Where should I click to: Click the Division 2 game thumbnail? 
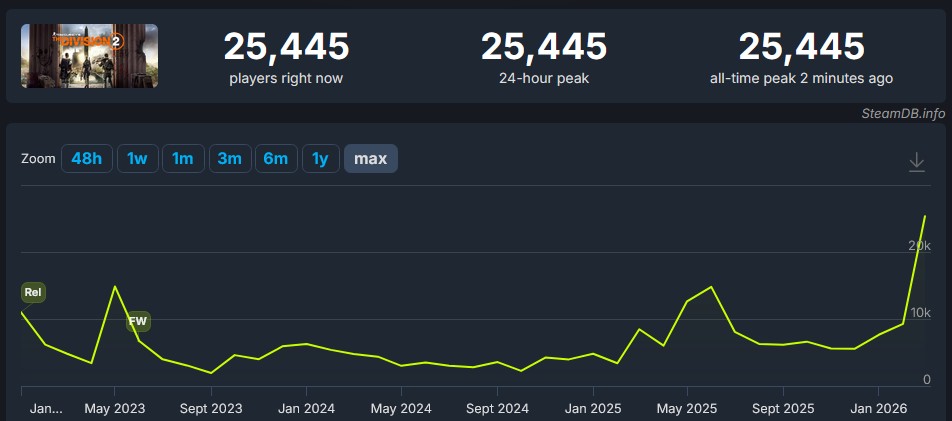(x=89, y=56)
